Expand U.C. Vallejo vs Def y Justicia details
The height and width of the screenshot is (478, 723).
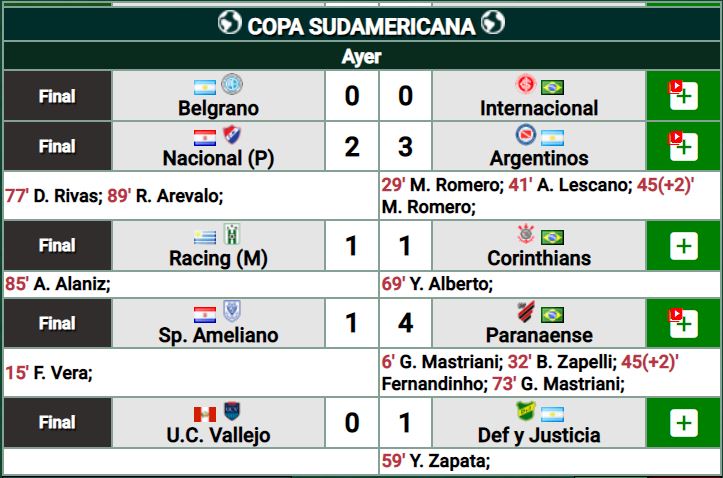coord(683,423)
